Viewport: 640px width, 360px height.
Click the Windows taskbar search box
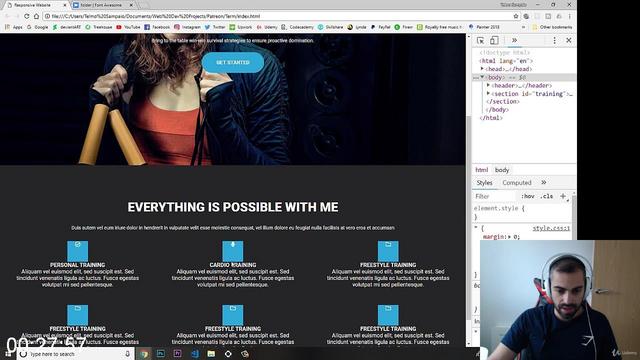pos(75,354)
